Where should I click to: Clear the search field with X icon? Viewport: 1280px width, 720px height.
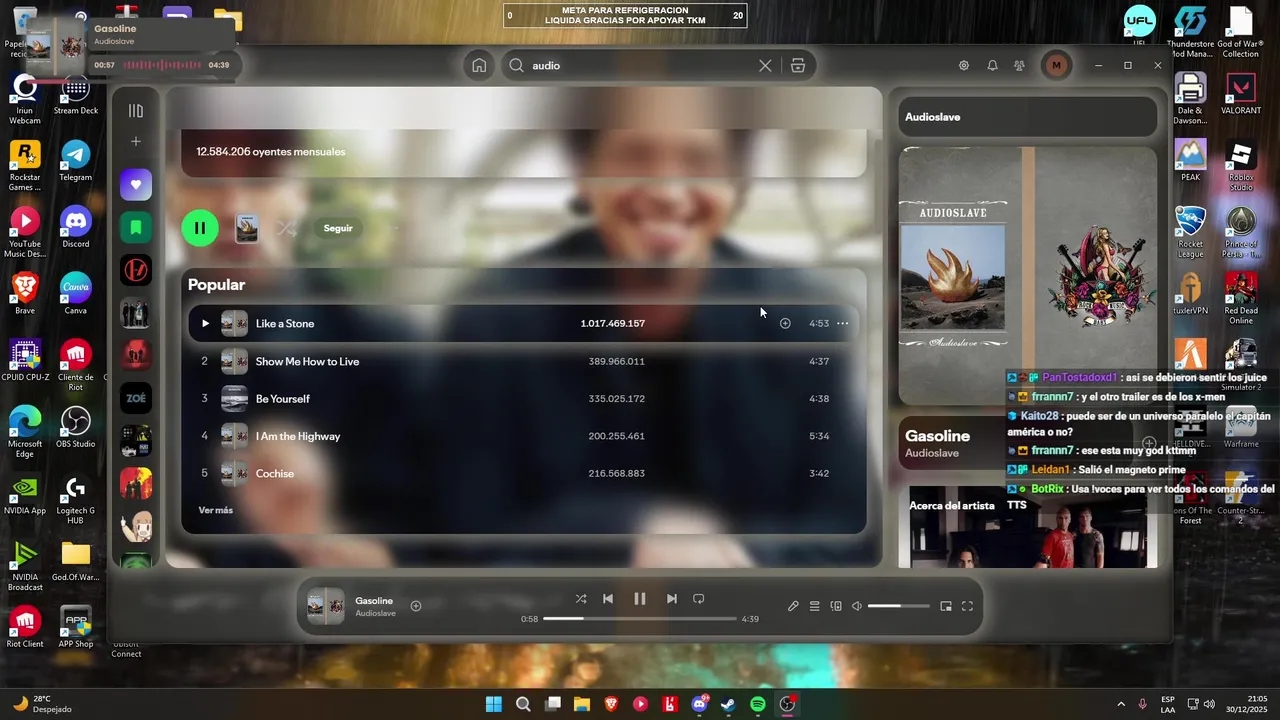coord(765,65)
